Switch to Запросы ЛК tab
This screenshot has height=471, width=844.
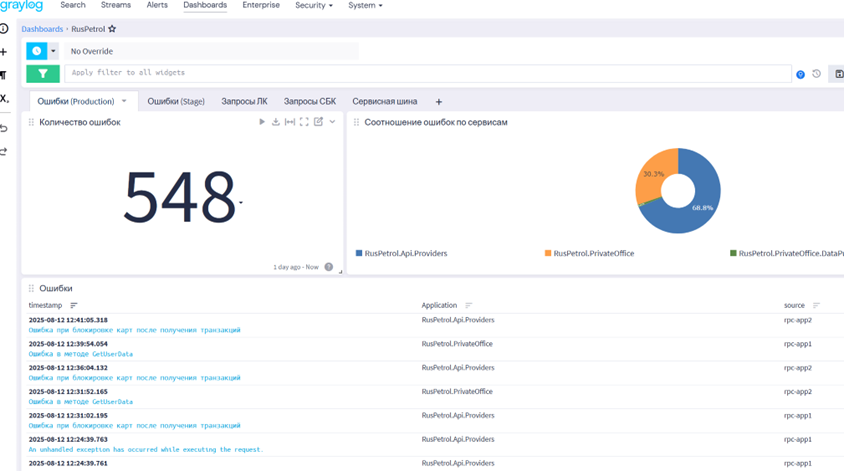coord(244,101)
